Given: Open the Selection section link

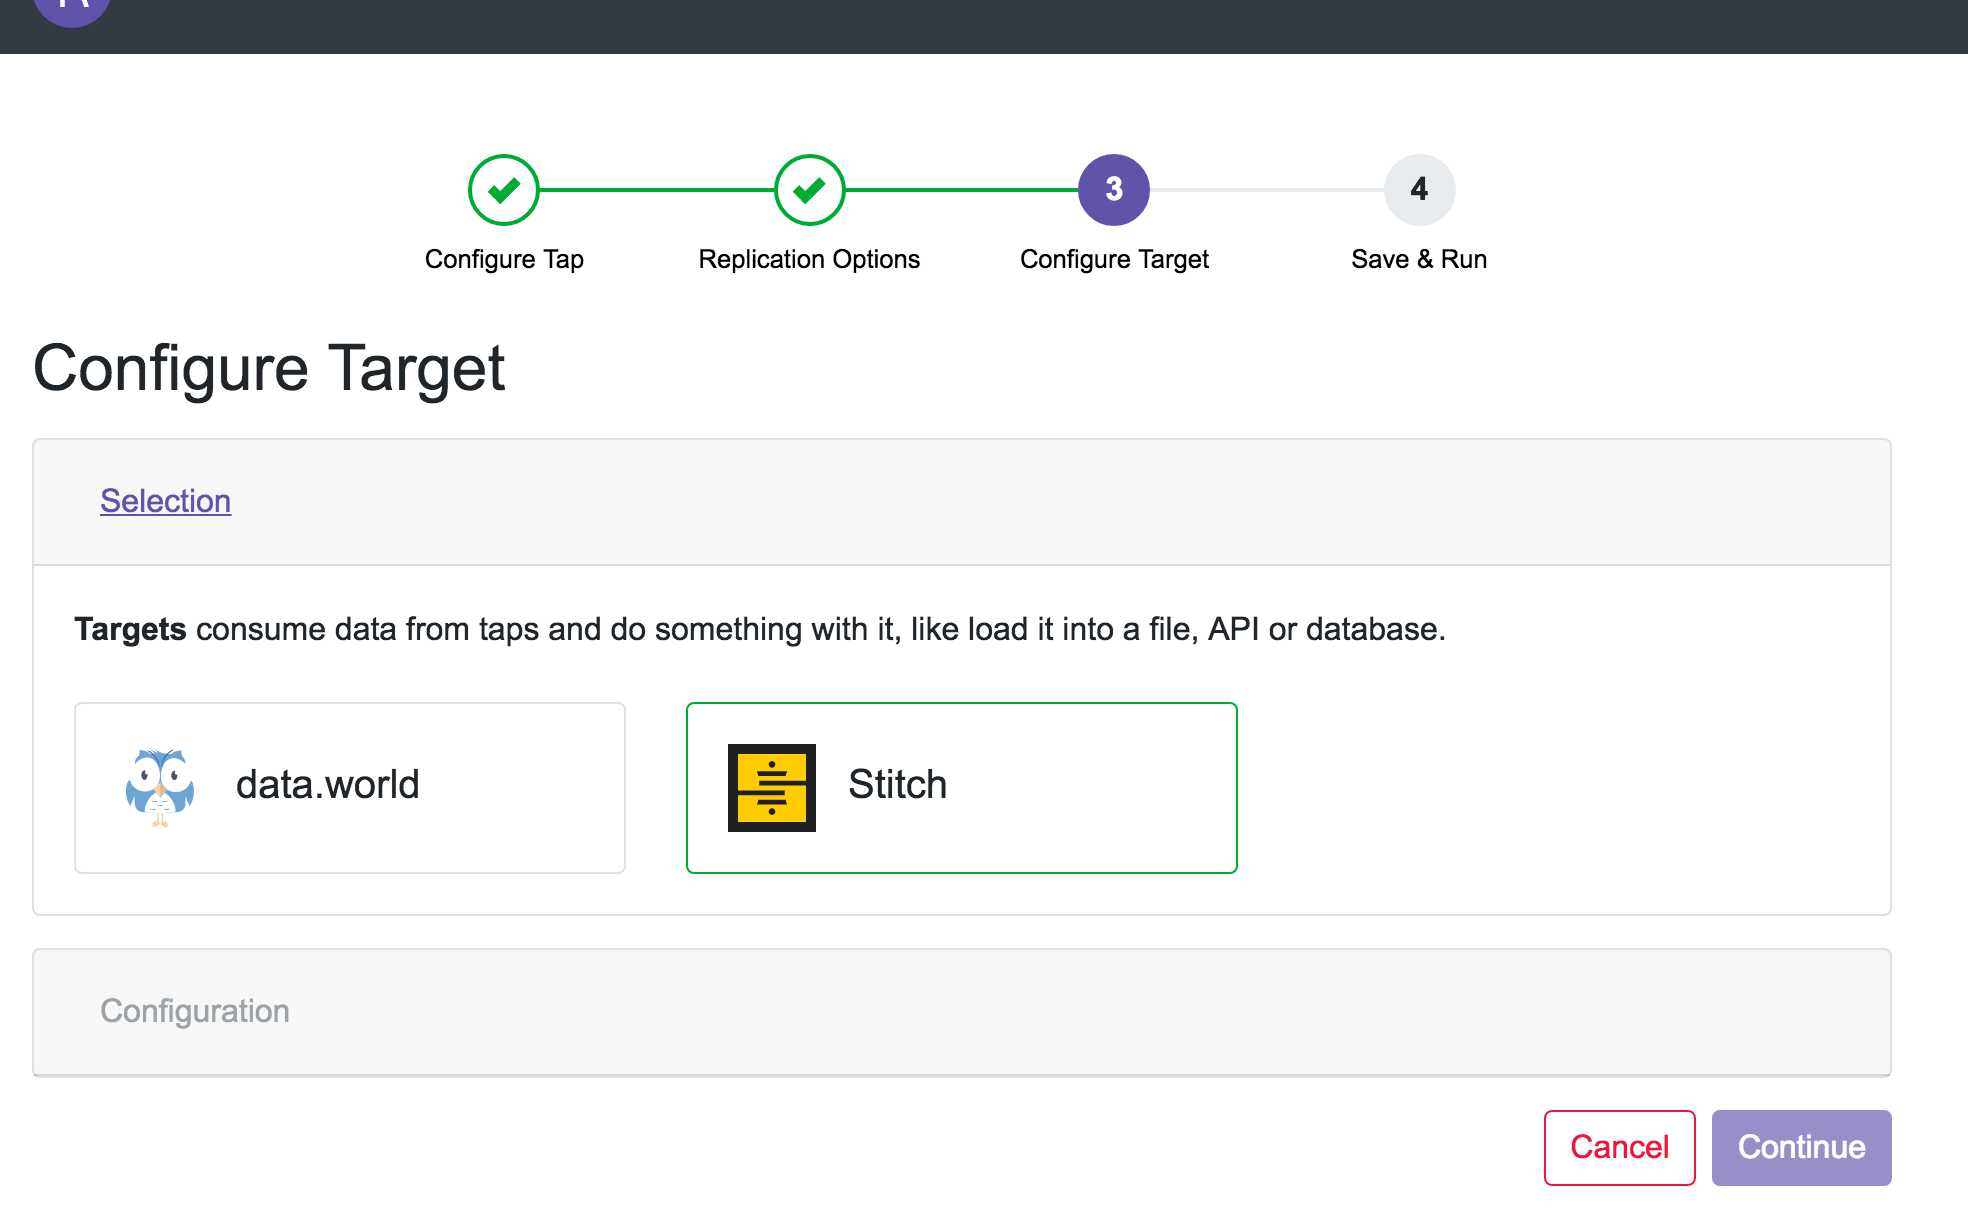Looking at the screenshot, I should (x=166, y=501).
